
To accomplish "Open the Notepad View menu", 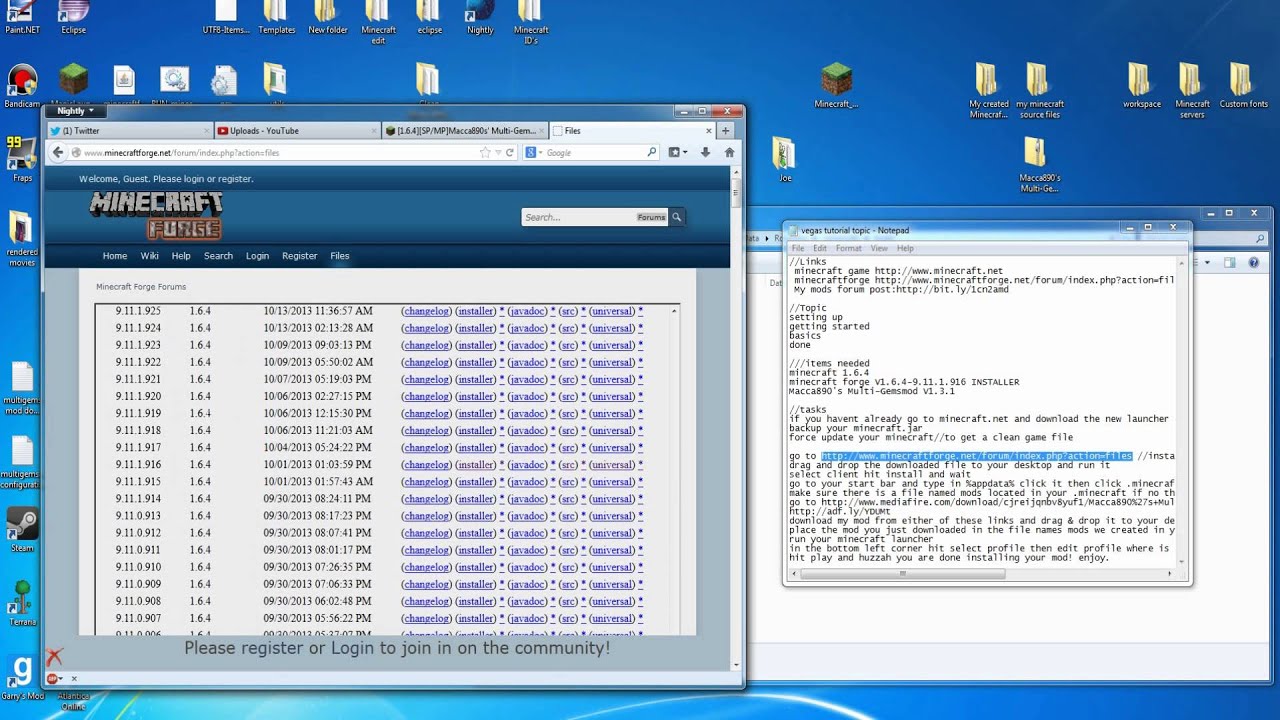I will tap(879, 248).
